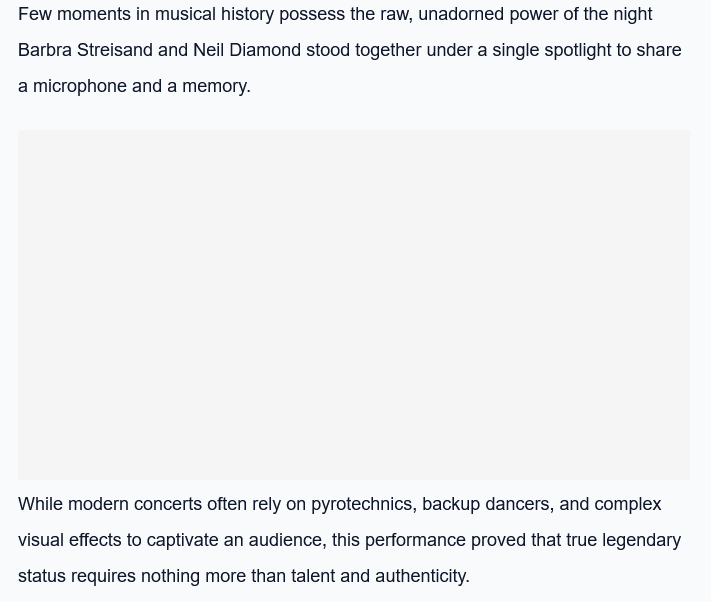
Task: Click the name "Neil Diamond" in the text
Action: 246,50
